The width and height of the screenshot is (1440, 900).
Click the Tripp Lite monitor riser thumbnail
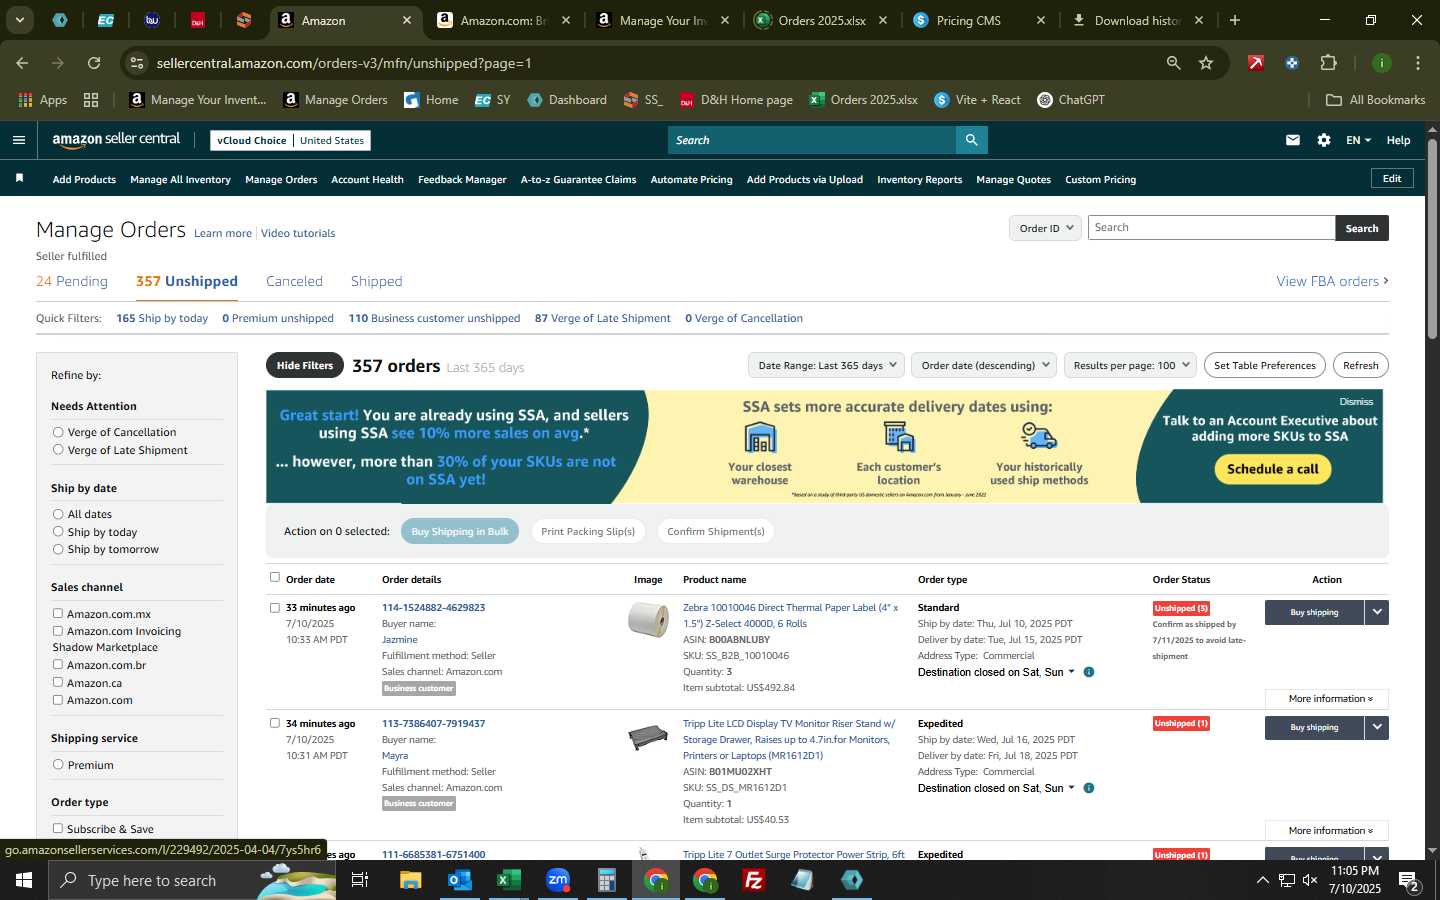coord(648,737)
